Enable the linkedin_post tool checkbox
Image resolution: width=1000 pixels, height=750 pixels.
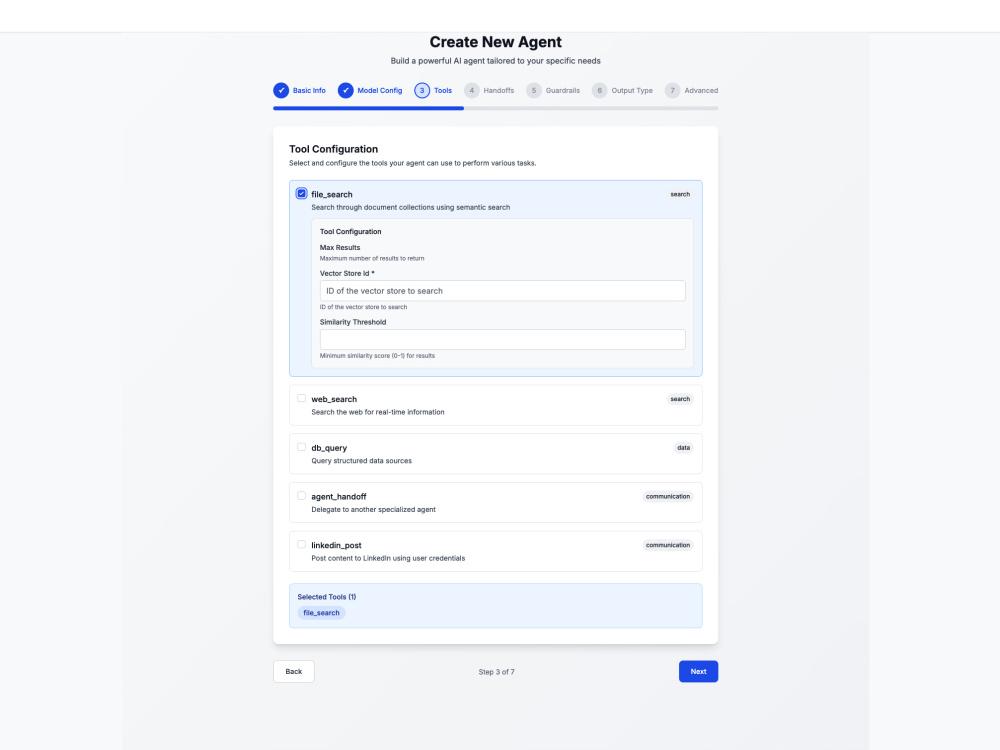coord(302,544)
